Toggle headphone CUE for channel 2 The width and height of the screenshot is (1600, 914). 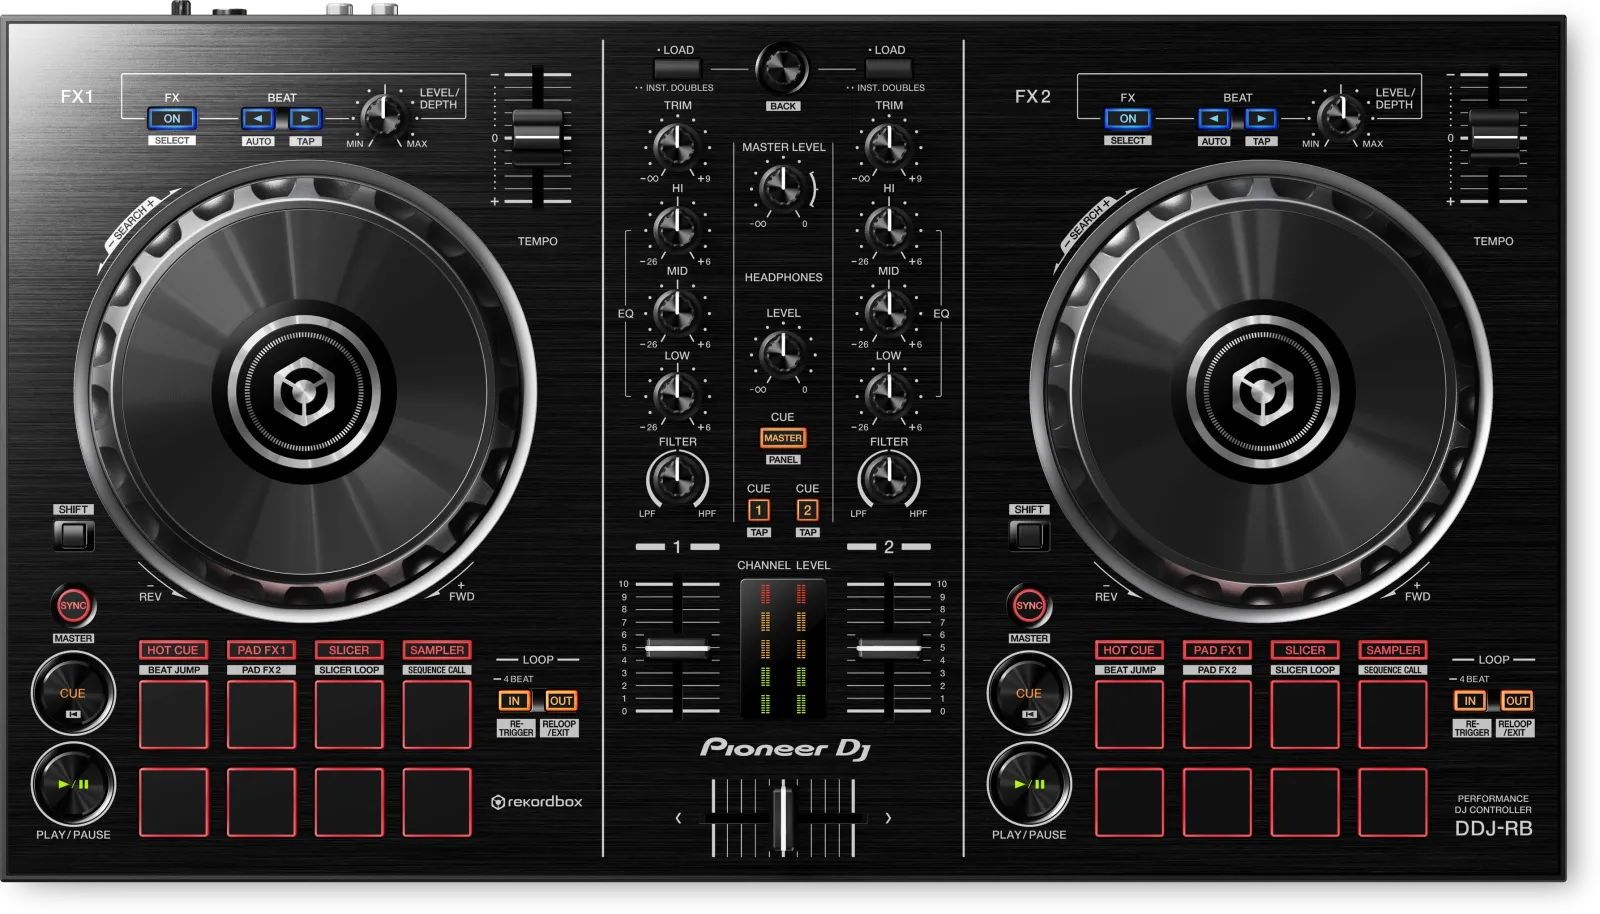pyautogui.click(x=807, y=510)
